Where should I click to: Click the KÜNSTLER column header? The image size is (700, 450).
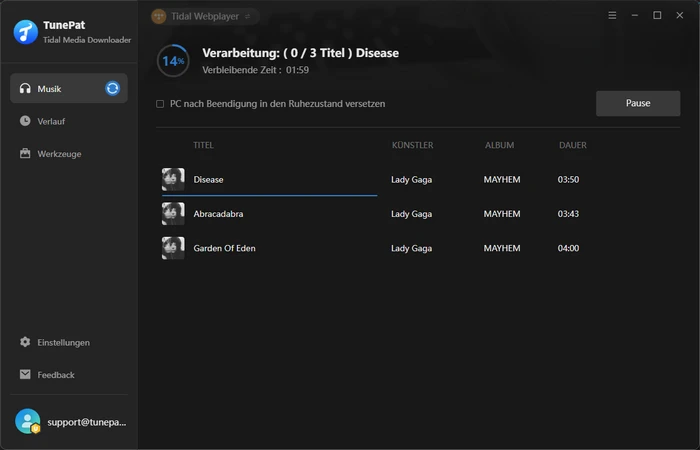[412, 145]
